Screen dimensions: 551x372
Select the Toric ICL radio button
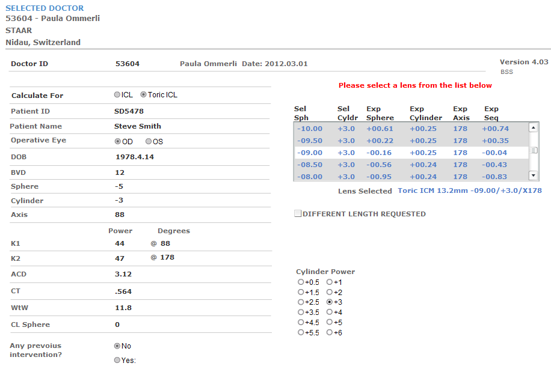tap(143, 95)
